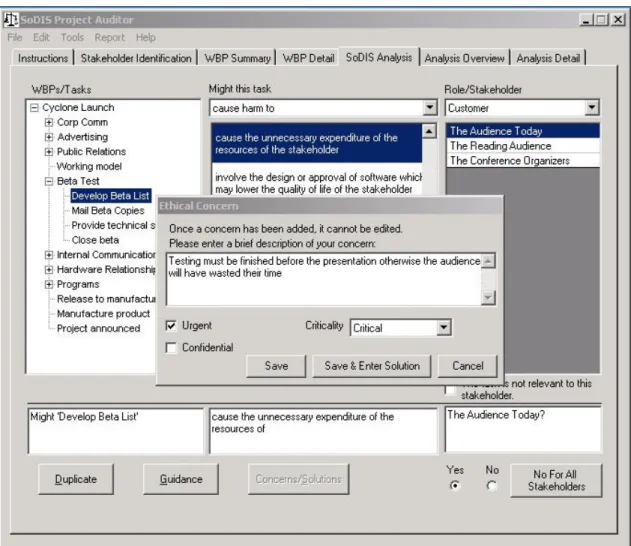
Task: Go to the Analysis Overview tab
Action: pos(464,58)
